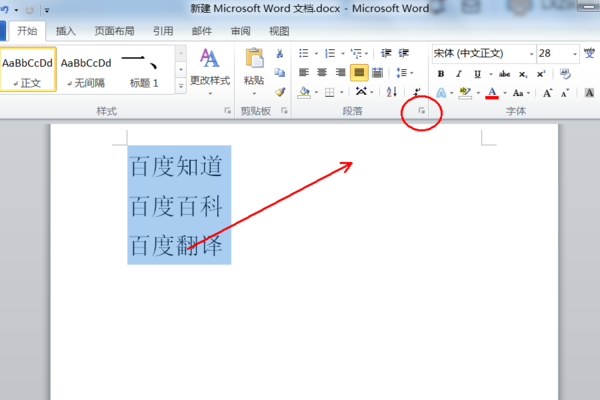Click the Copy icon in clipboard group
Viewport: 600px width, 400px height.
click(x=280, y=72)
